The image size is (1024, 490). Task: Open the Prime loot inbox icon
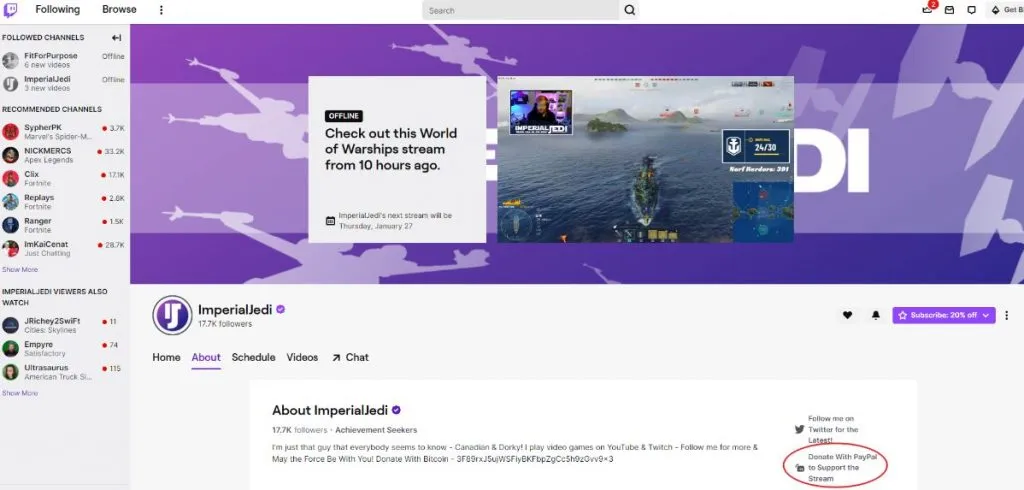(x=927, y=10)
